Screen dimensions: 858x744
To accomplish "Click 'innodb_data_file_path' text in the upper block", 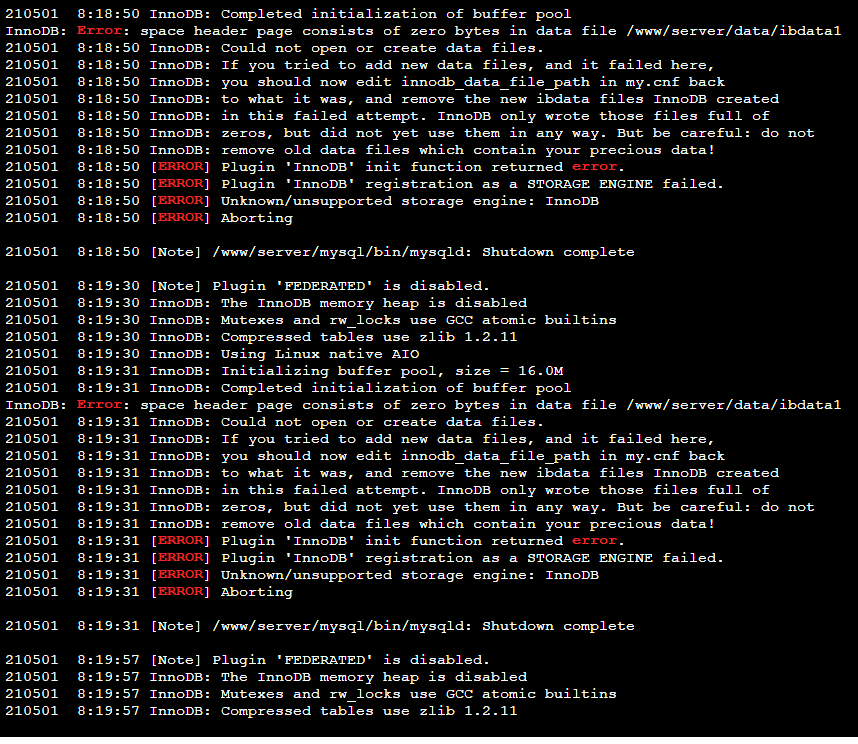I will point(495,82).
